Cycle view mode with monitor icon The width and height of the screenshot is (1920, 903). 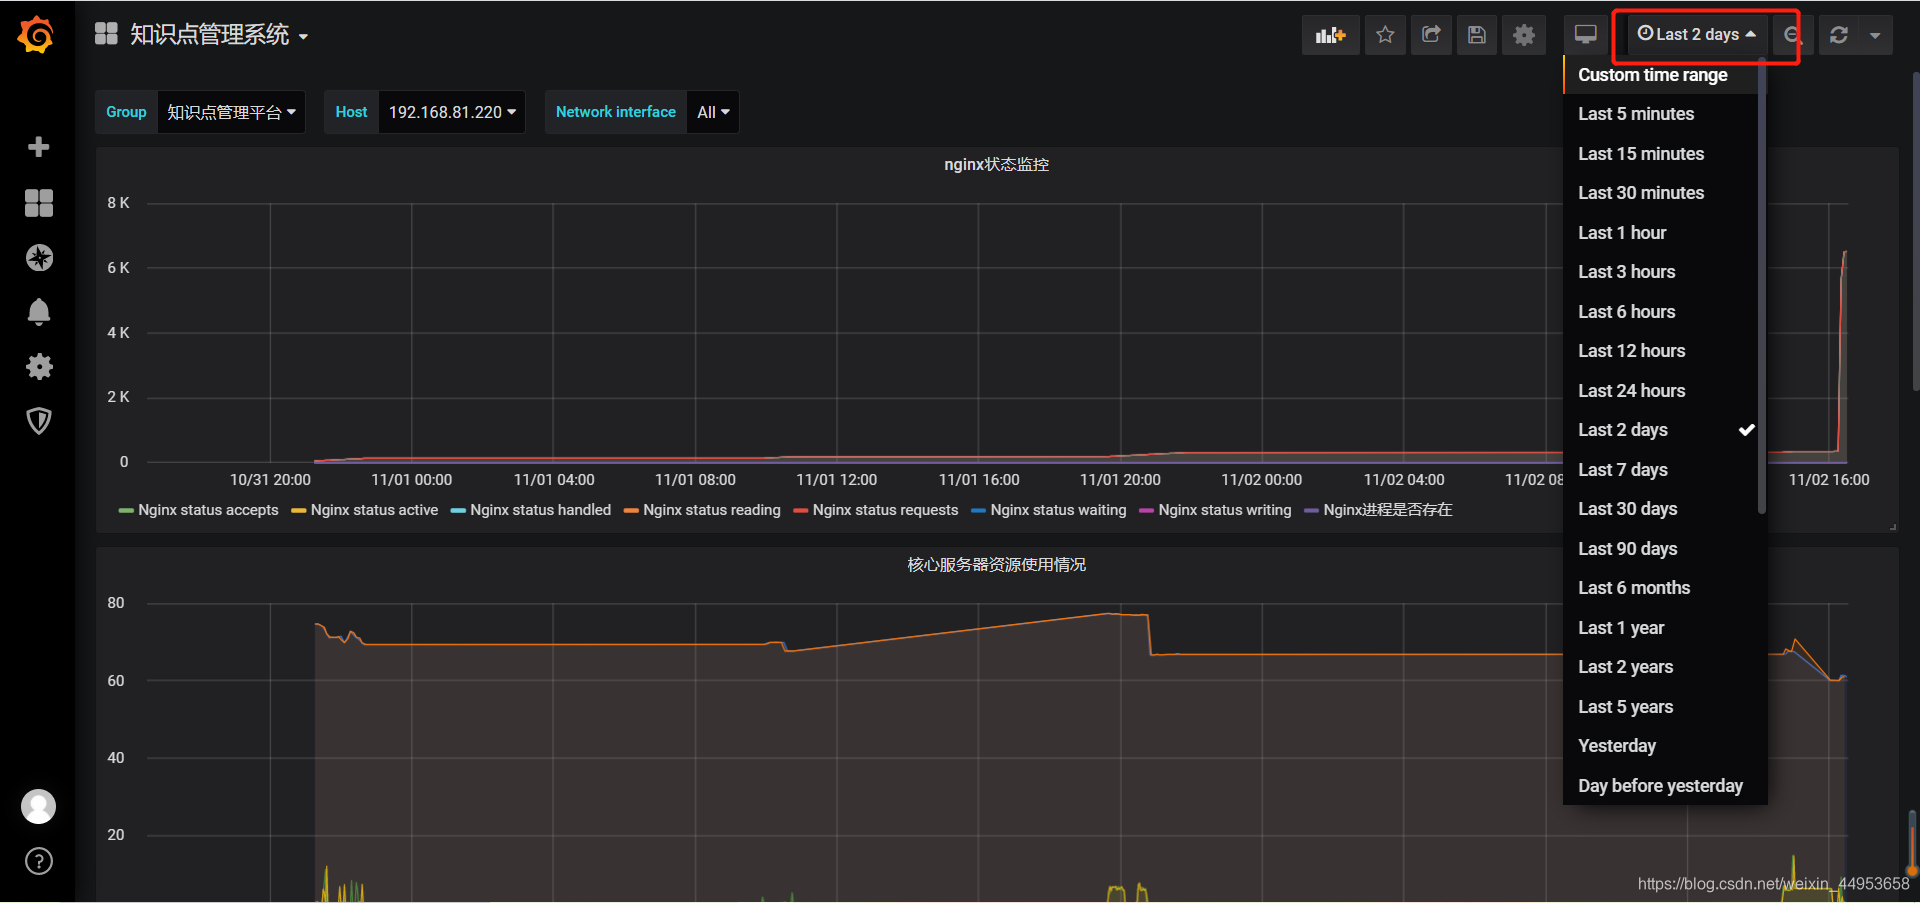click(x=1586, y=35)
